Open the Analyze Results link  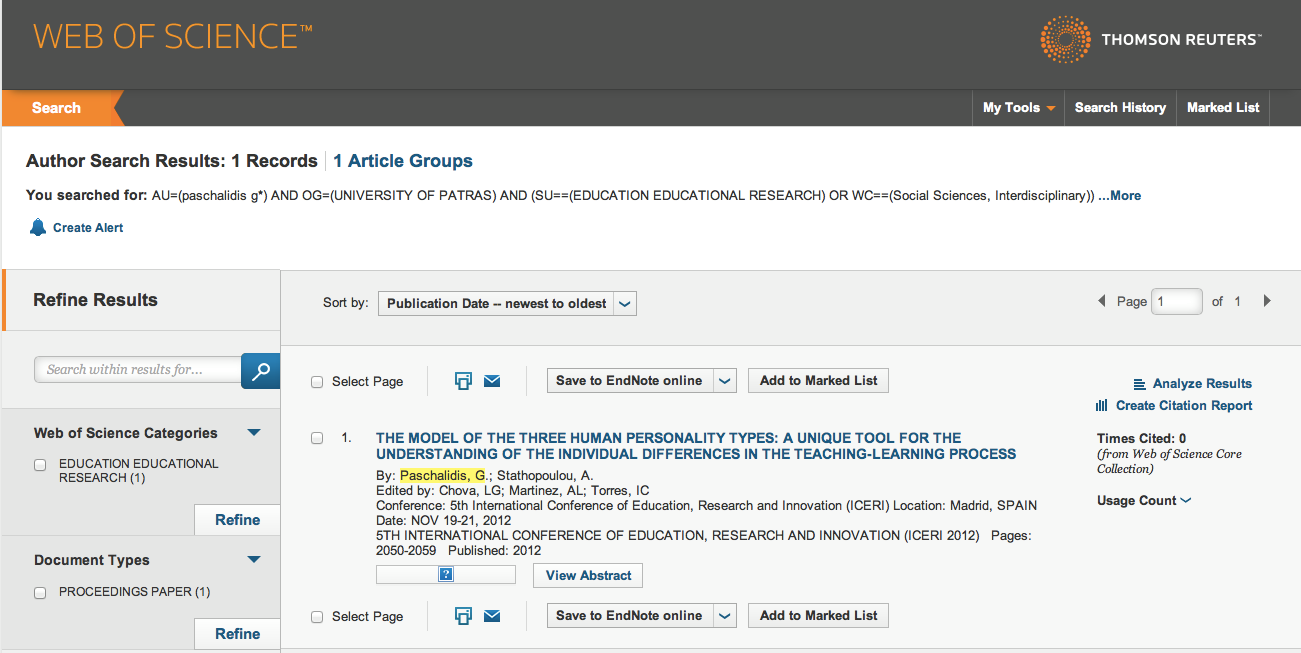click(1192, 384)
